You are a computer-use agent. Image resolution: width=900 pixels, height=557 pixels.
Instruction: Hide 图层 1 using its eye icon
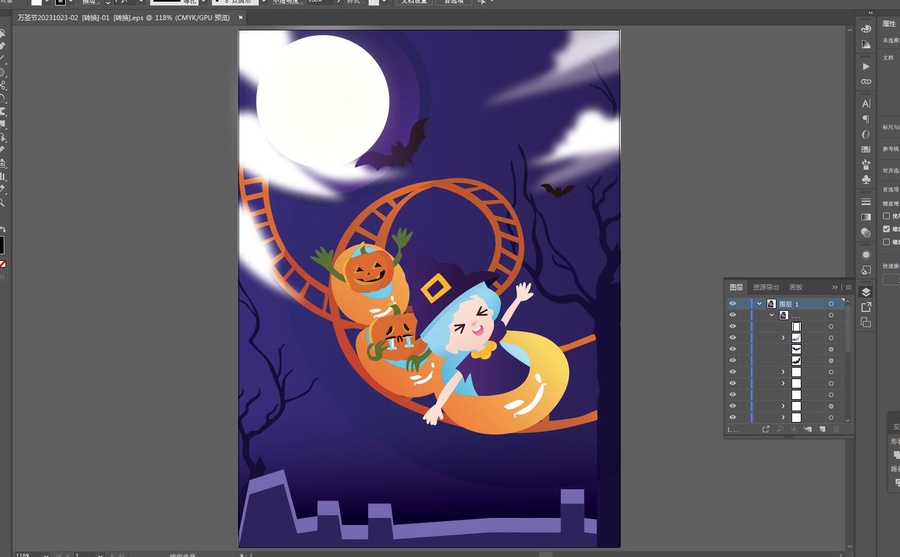tap(732, 304)
